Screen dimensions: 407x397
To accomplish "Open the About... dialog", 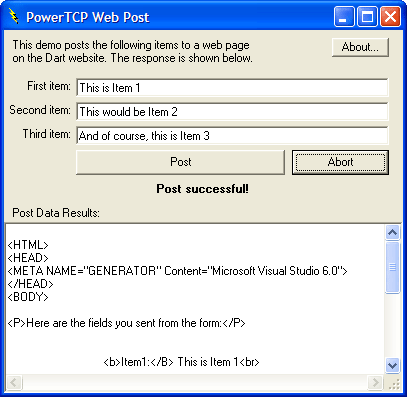I will click(360, 47).
